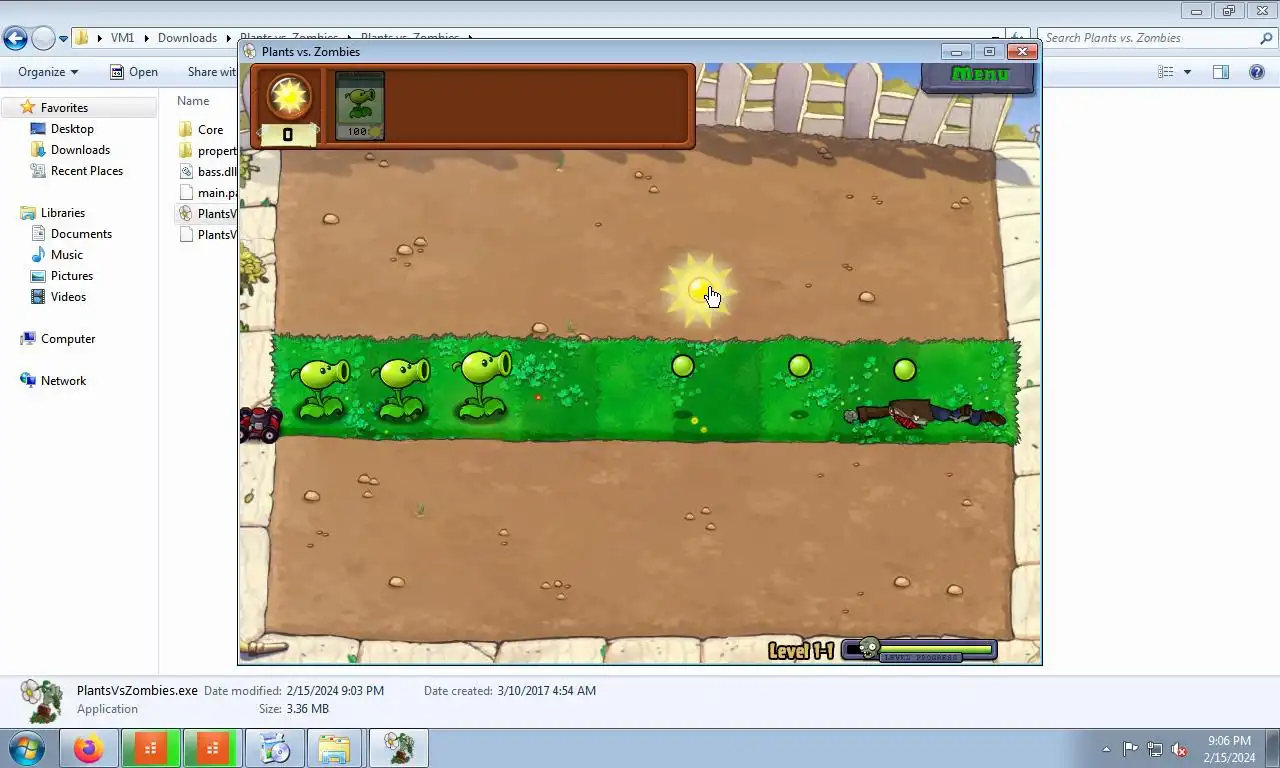
Task: Open Favorites in the Explorer sidebar
Action: coord(64,108)
